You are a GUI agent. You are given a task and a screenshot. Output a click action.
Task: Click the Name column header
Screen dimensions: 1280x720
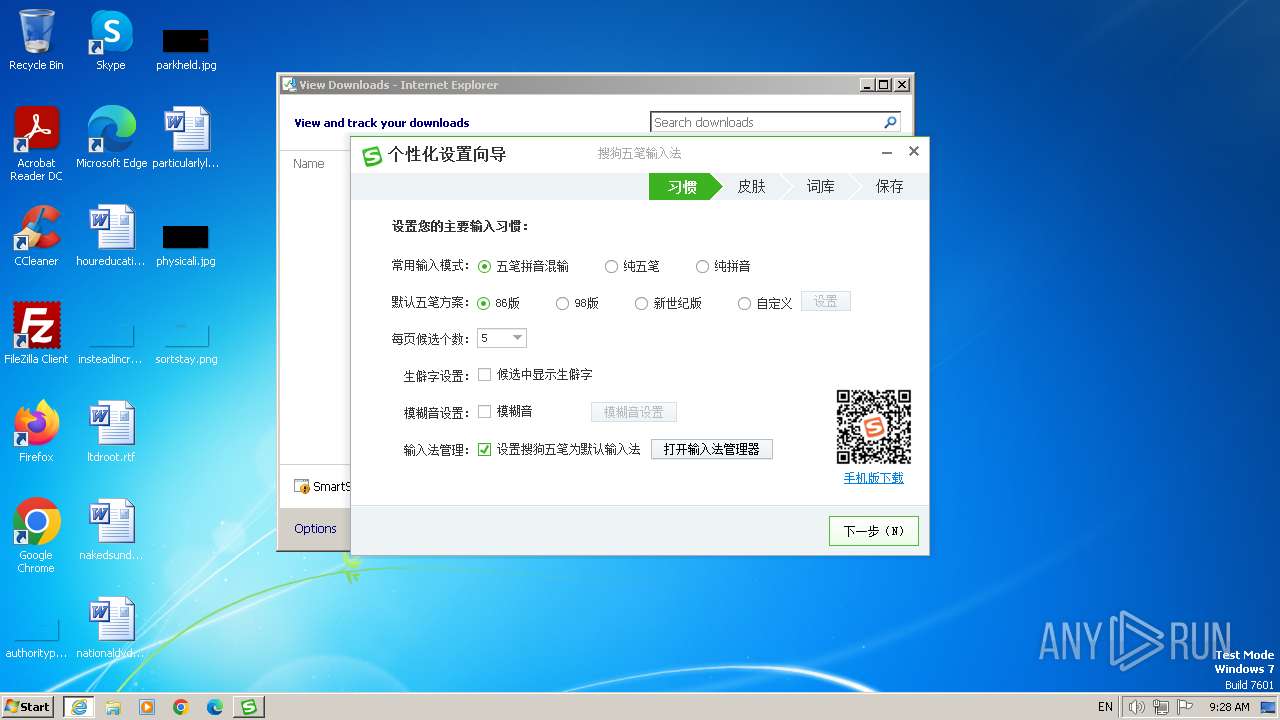[x=309, y=163]
